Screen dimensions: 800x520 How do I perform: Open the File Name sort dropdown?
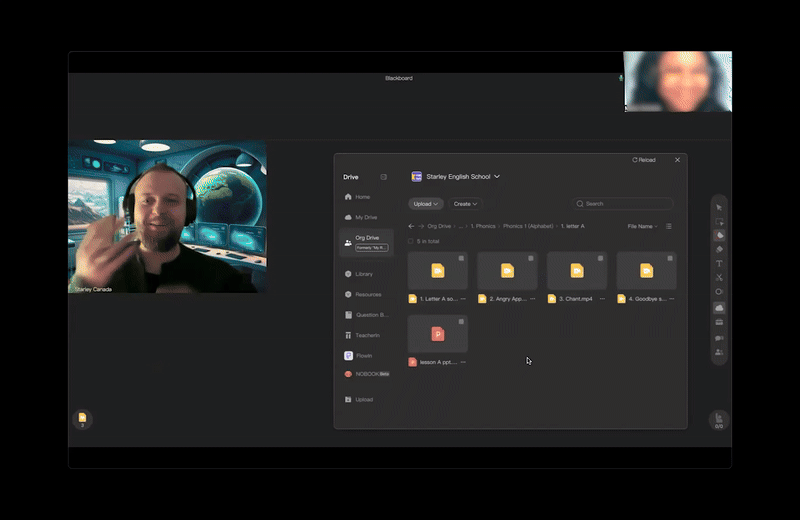point(642,226)
